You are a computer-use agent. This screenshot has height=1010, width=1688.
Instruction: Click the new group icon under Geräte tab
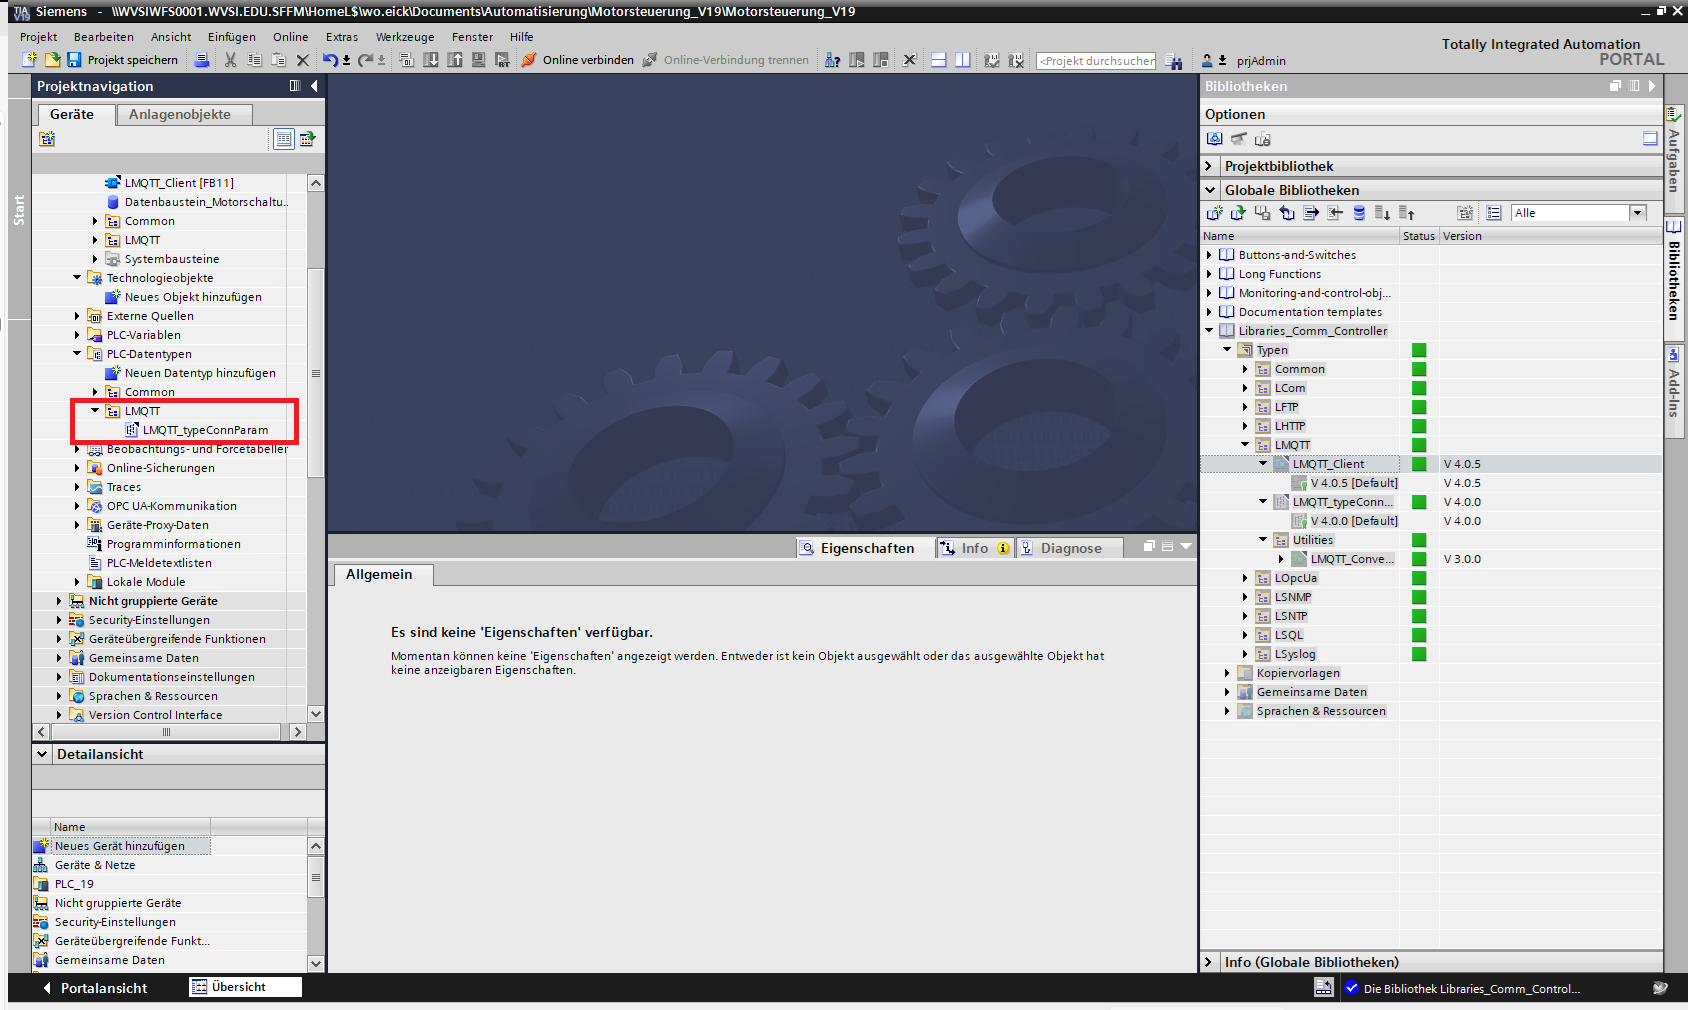click(47, 139)
